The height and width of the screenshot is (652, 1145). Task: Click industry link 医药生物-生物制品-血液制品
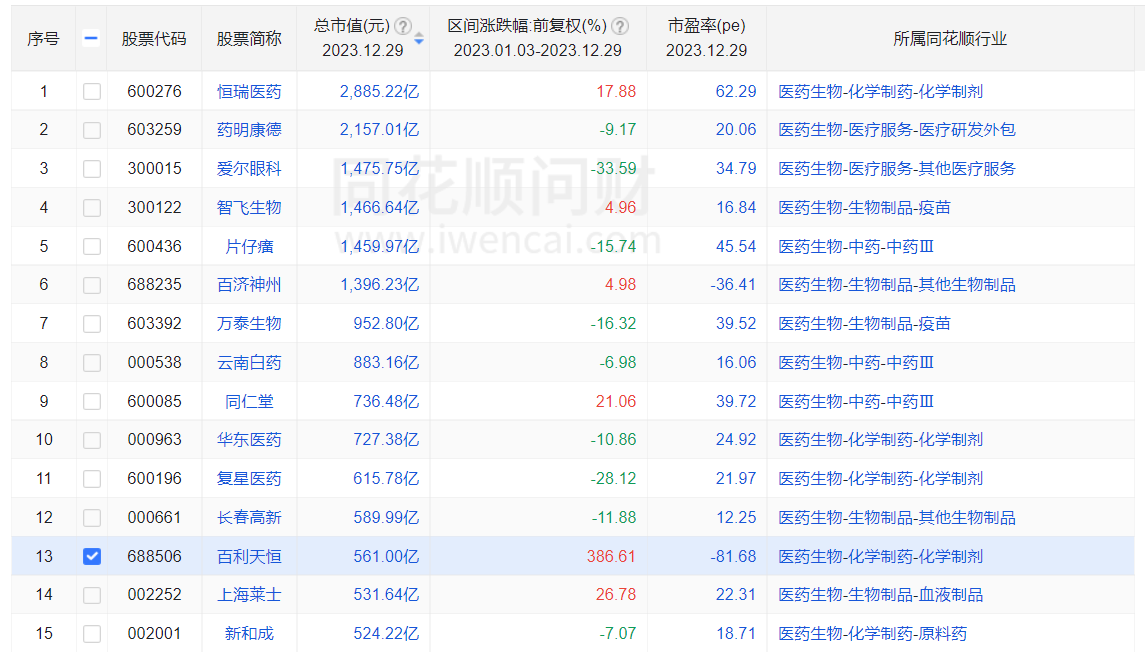[x=881, y=594]
